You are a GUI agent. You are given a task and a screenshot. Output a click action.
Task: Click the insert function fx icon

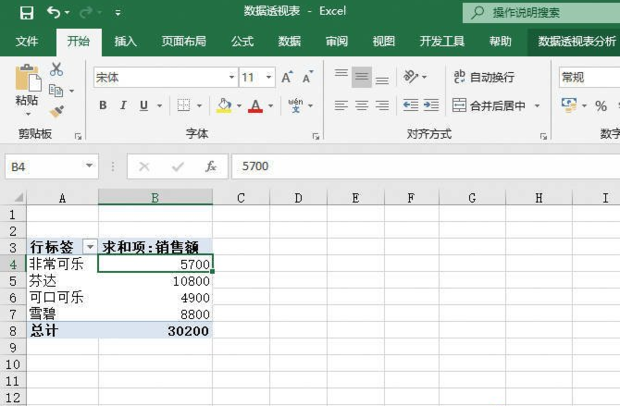(x=211, y=166)
